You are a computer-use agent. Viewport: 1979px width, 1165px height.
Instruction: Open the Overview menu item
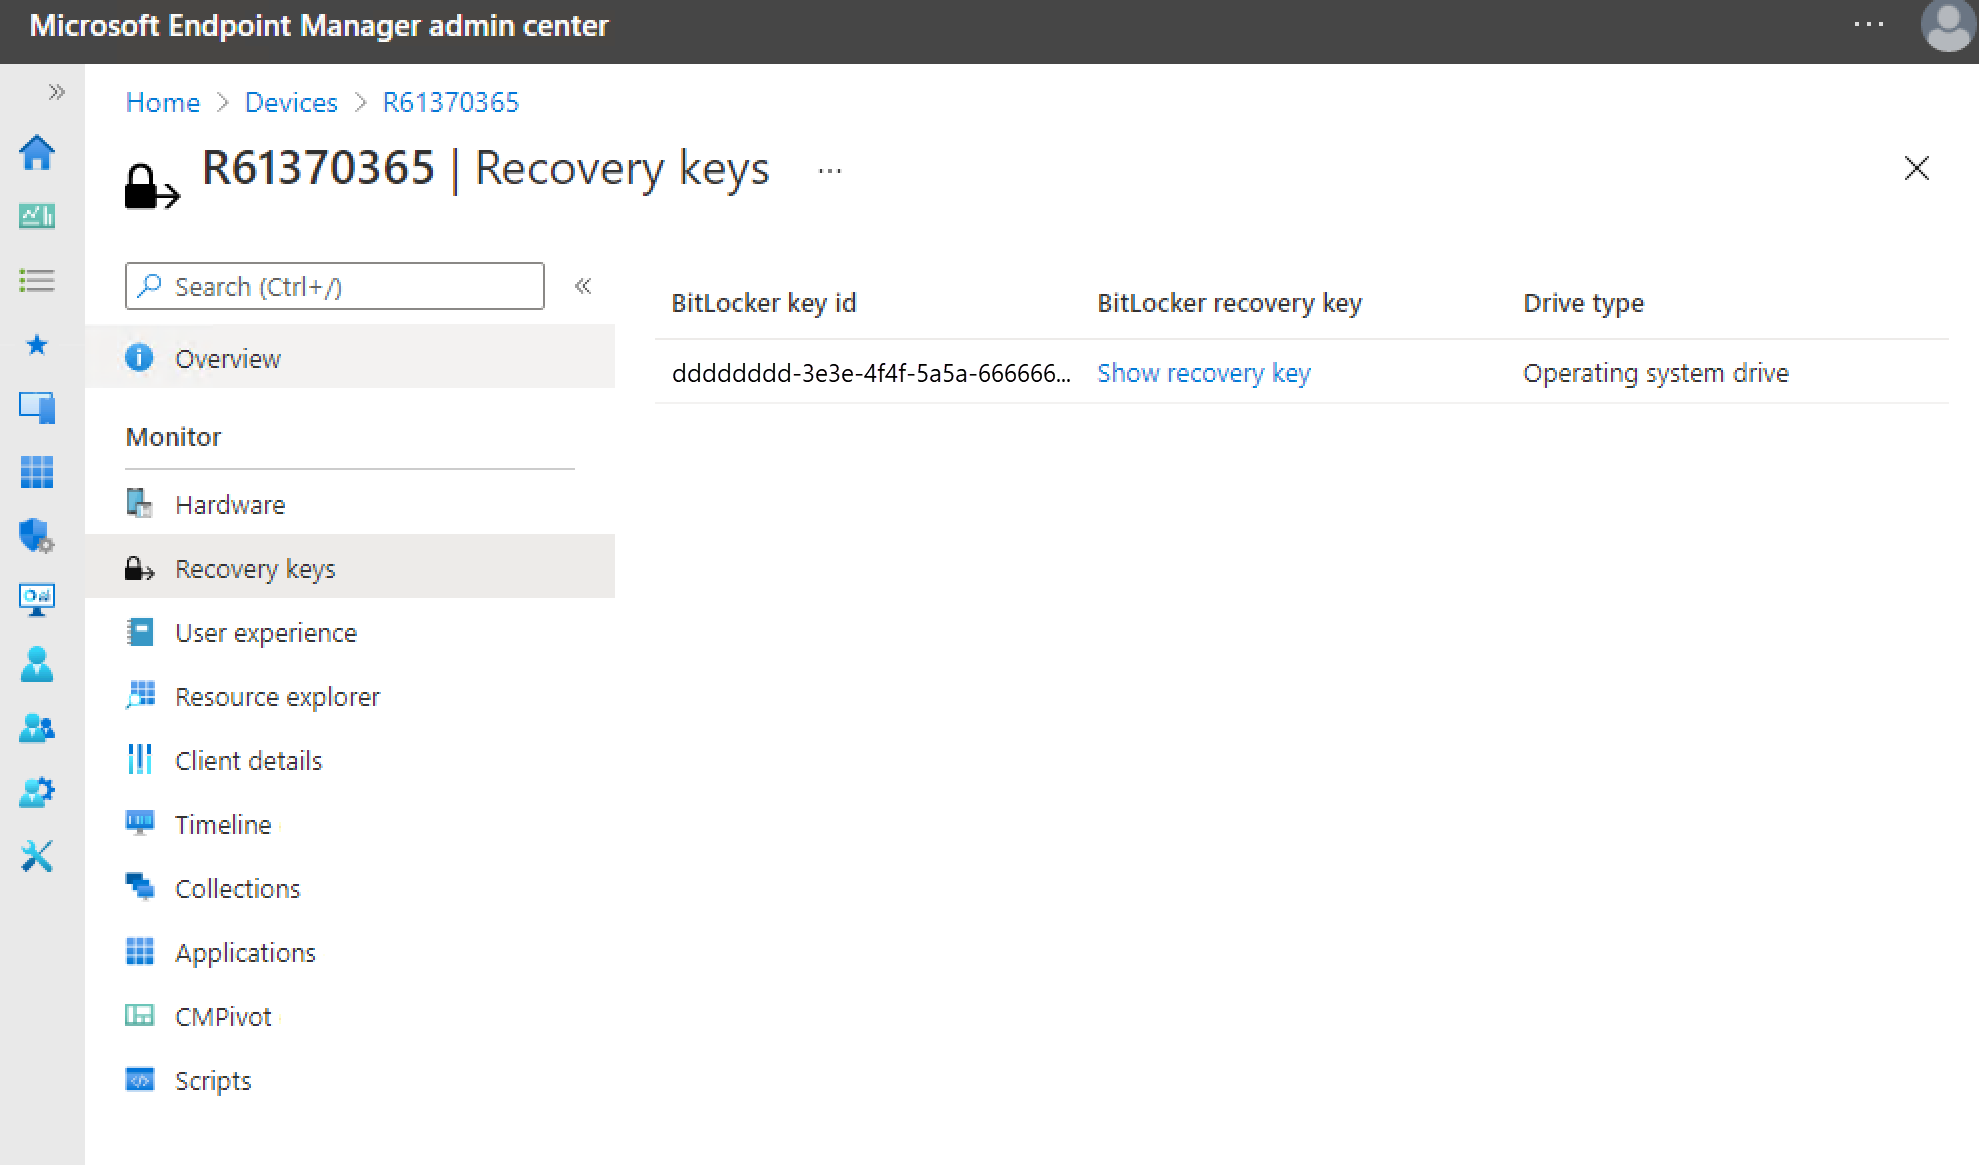(x=228, y=359)
